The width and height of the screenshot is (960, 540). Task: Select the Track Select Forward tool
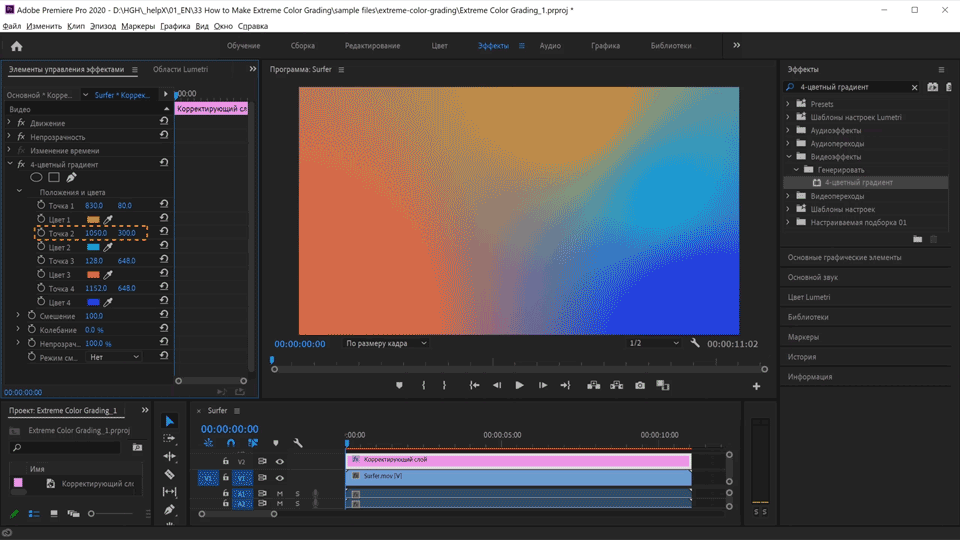pos(169,439)
